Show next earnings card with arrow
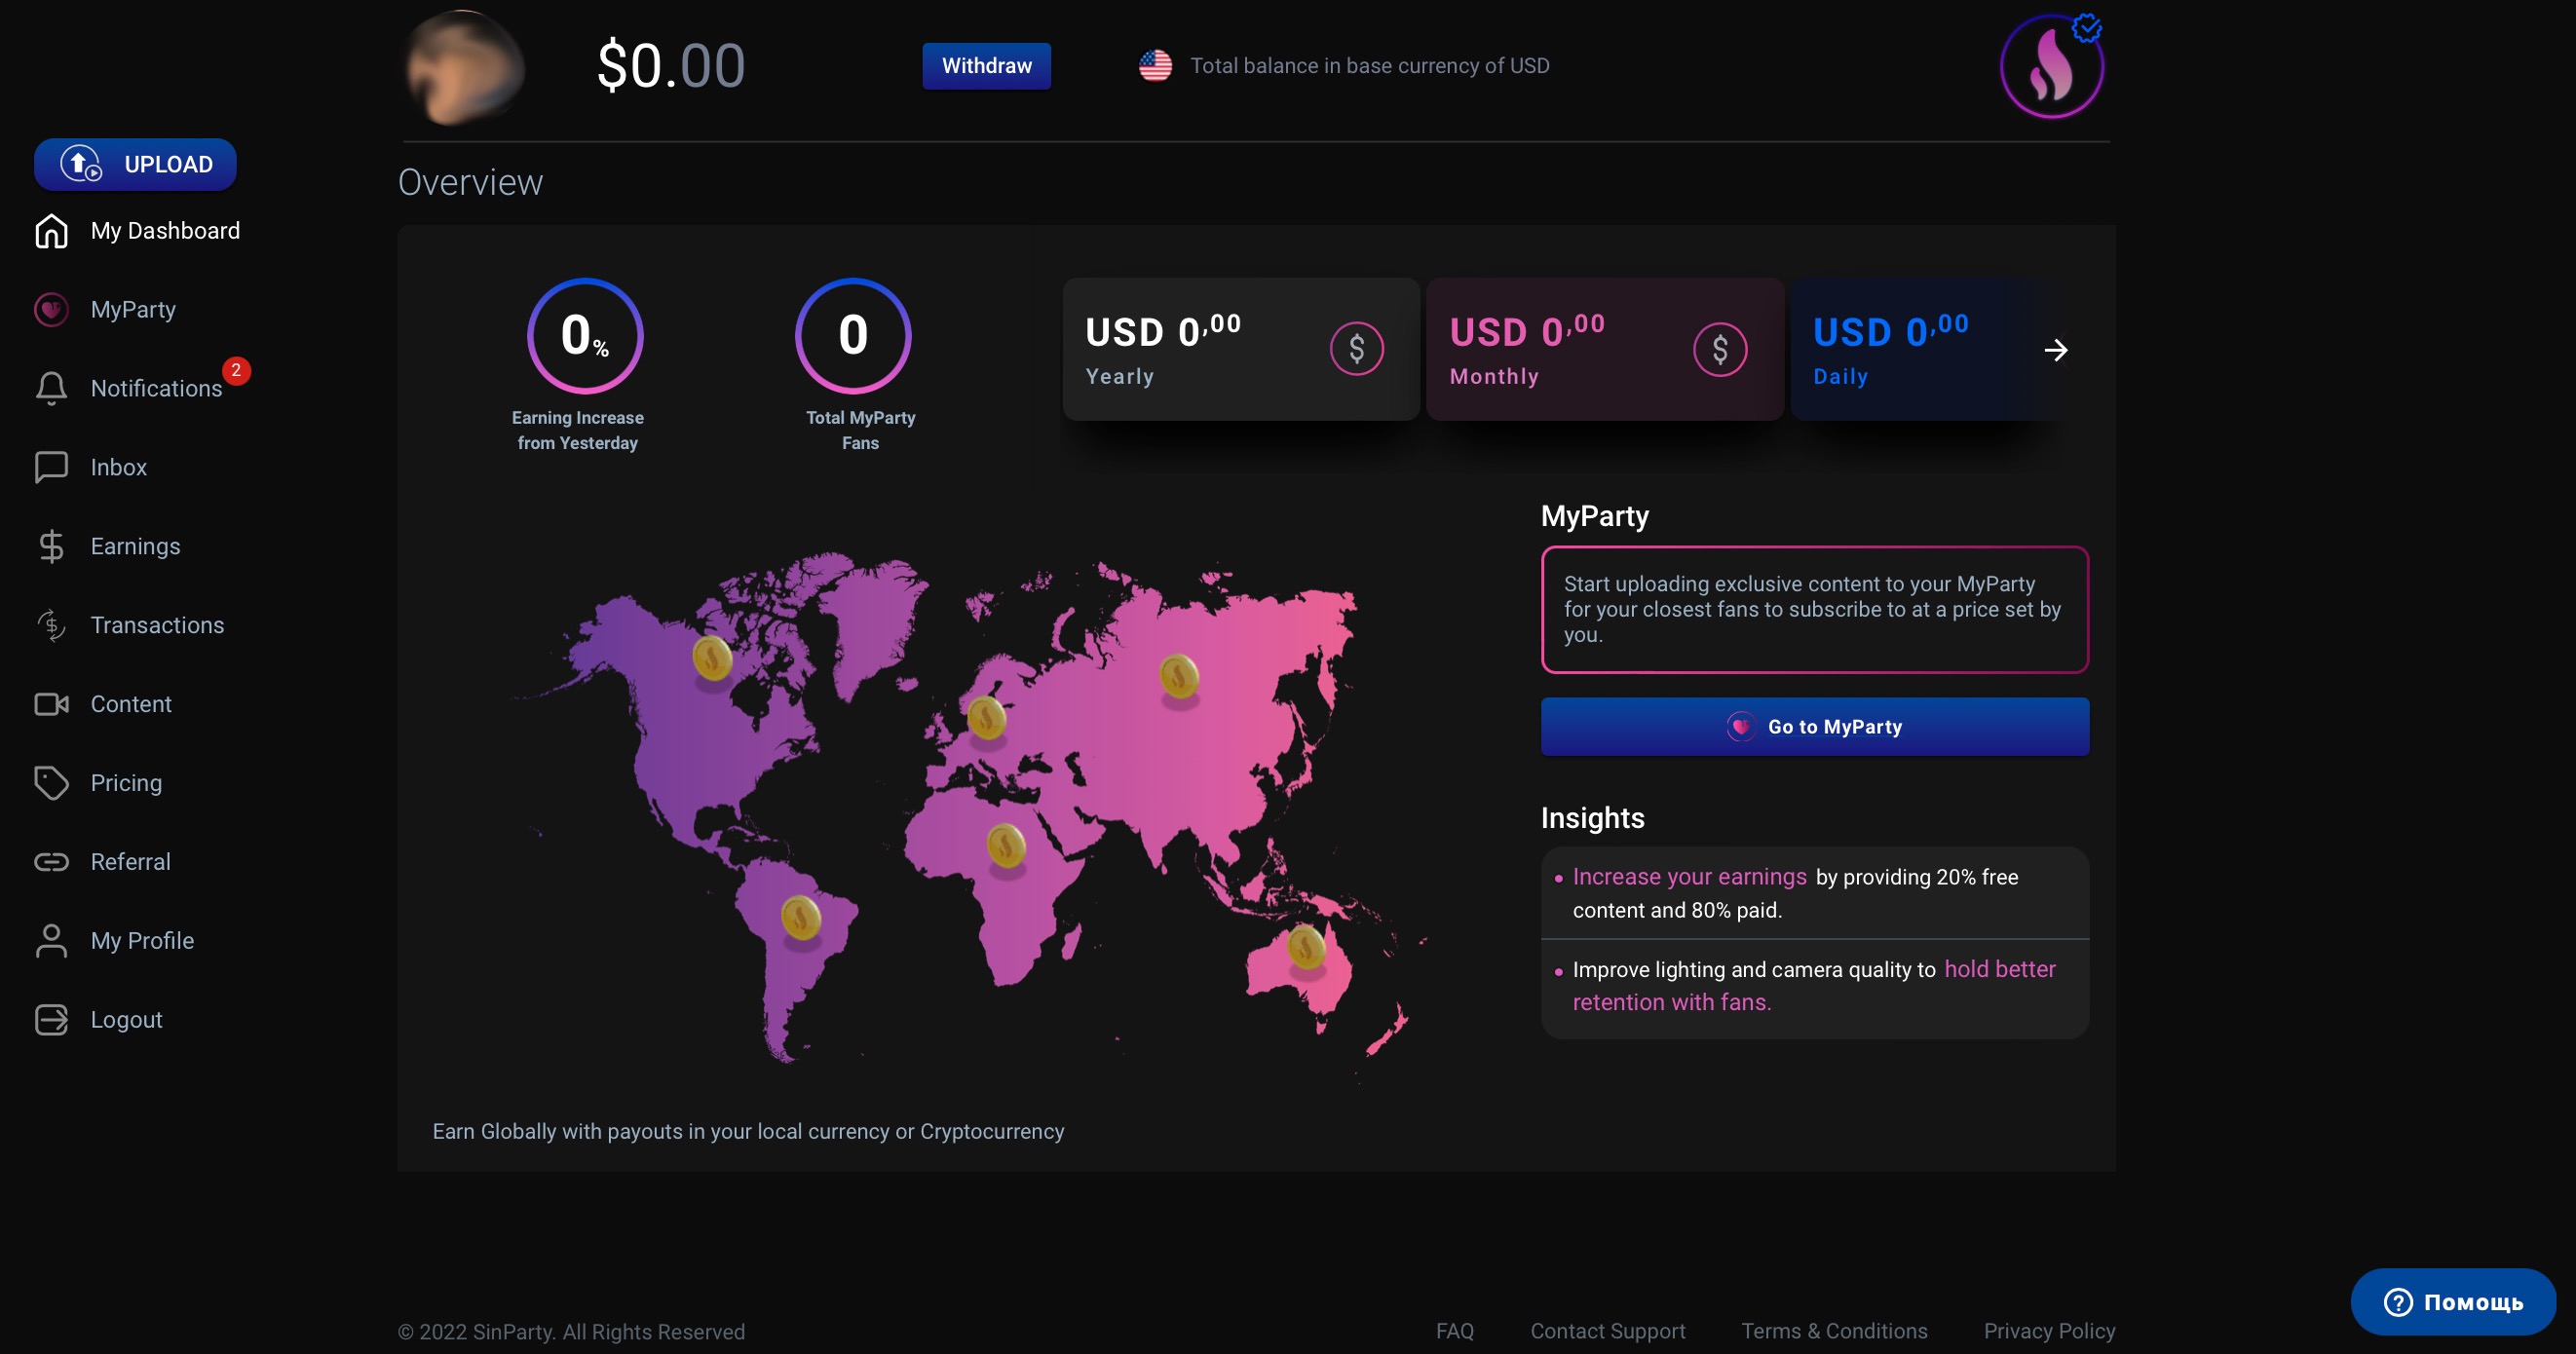The width and height of the screenshot is (2576, 1354). coord(2056,350)
